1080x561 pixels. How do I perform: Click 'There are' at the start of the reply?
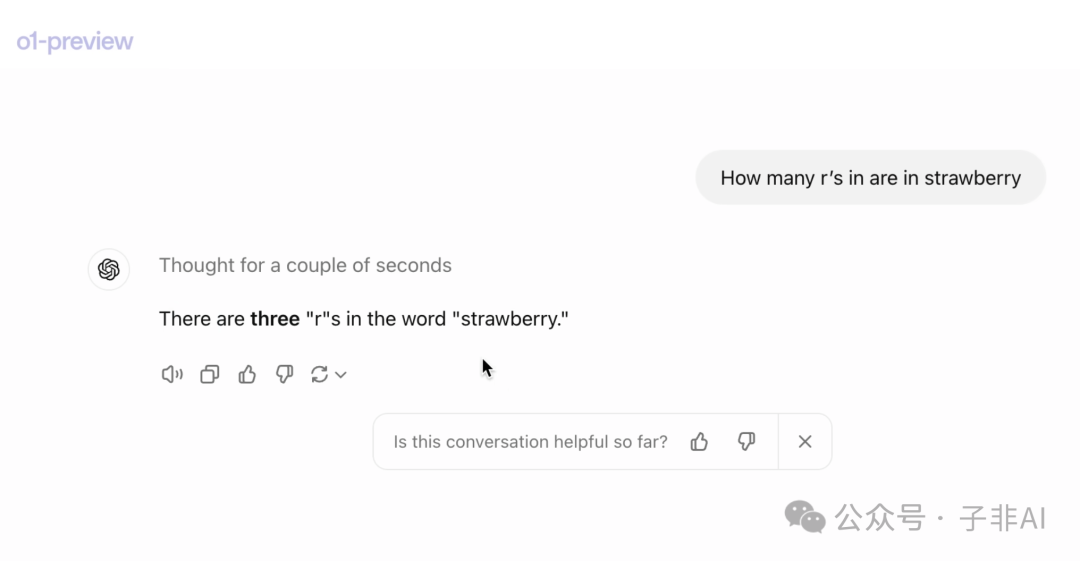point(202,319)
